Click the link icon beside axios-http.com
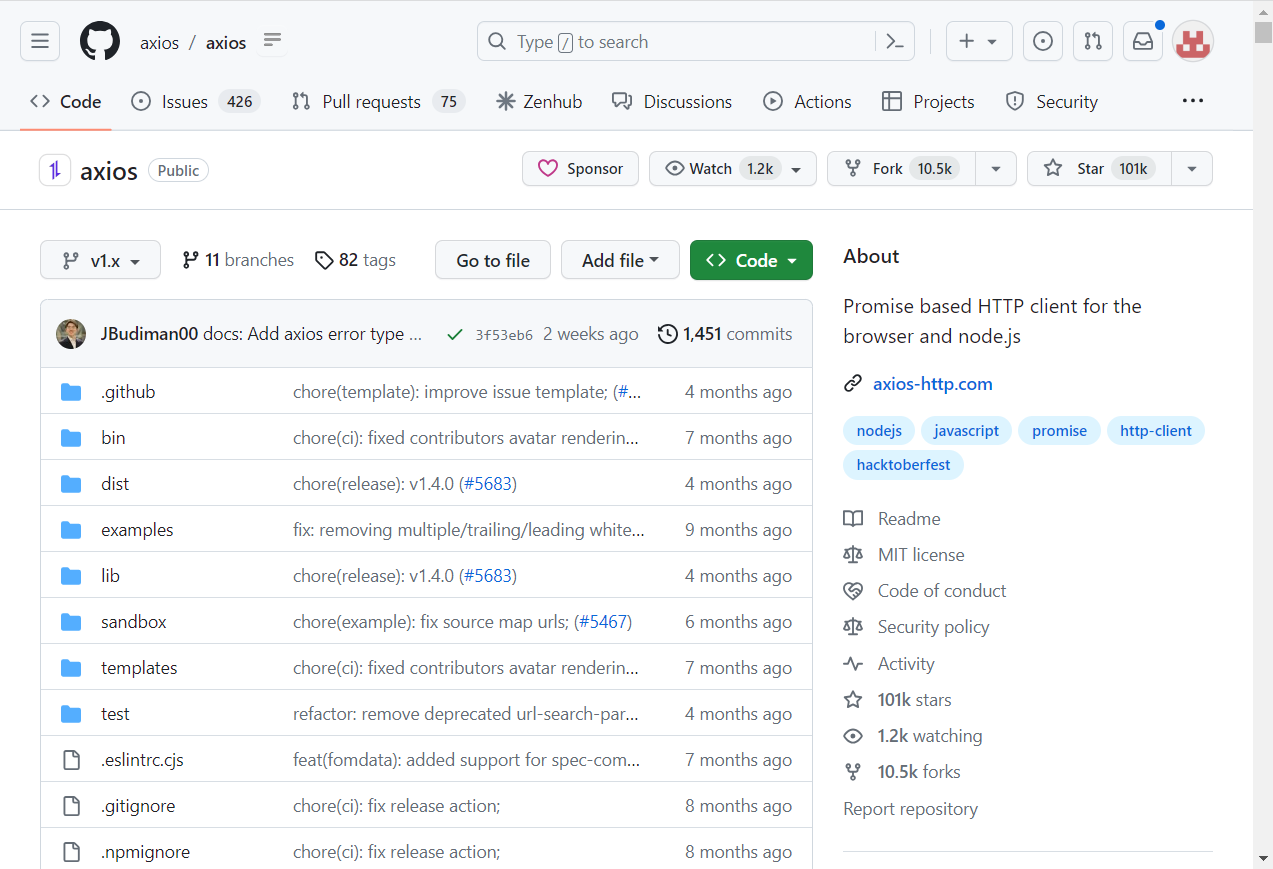 (x=853, y=384)
